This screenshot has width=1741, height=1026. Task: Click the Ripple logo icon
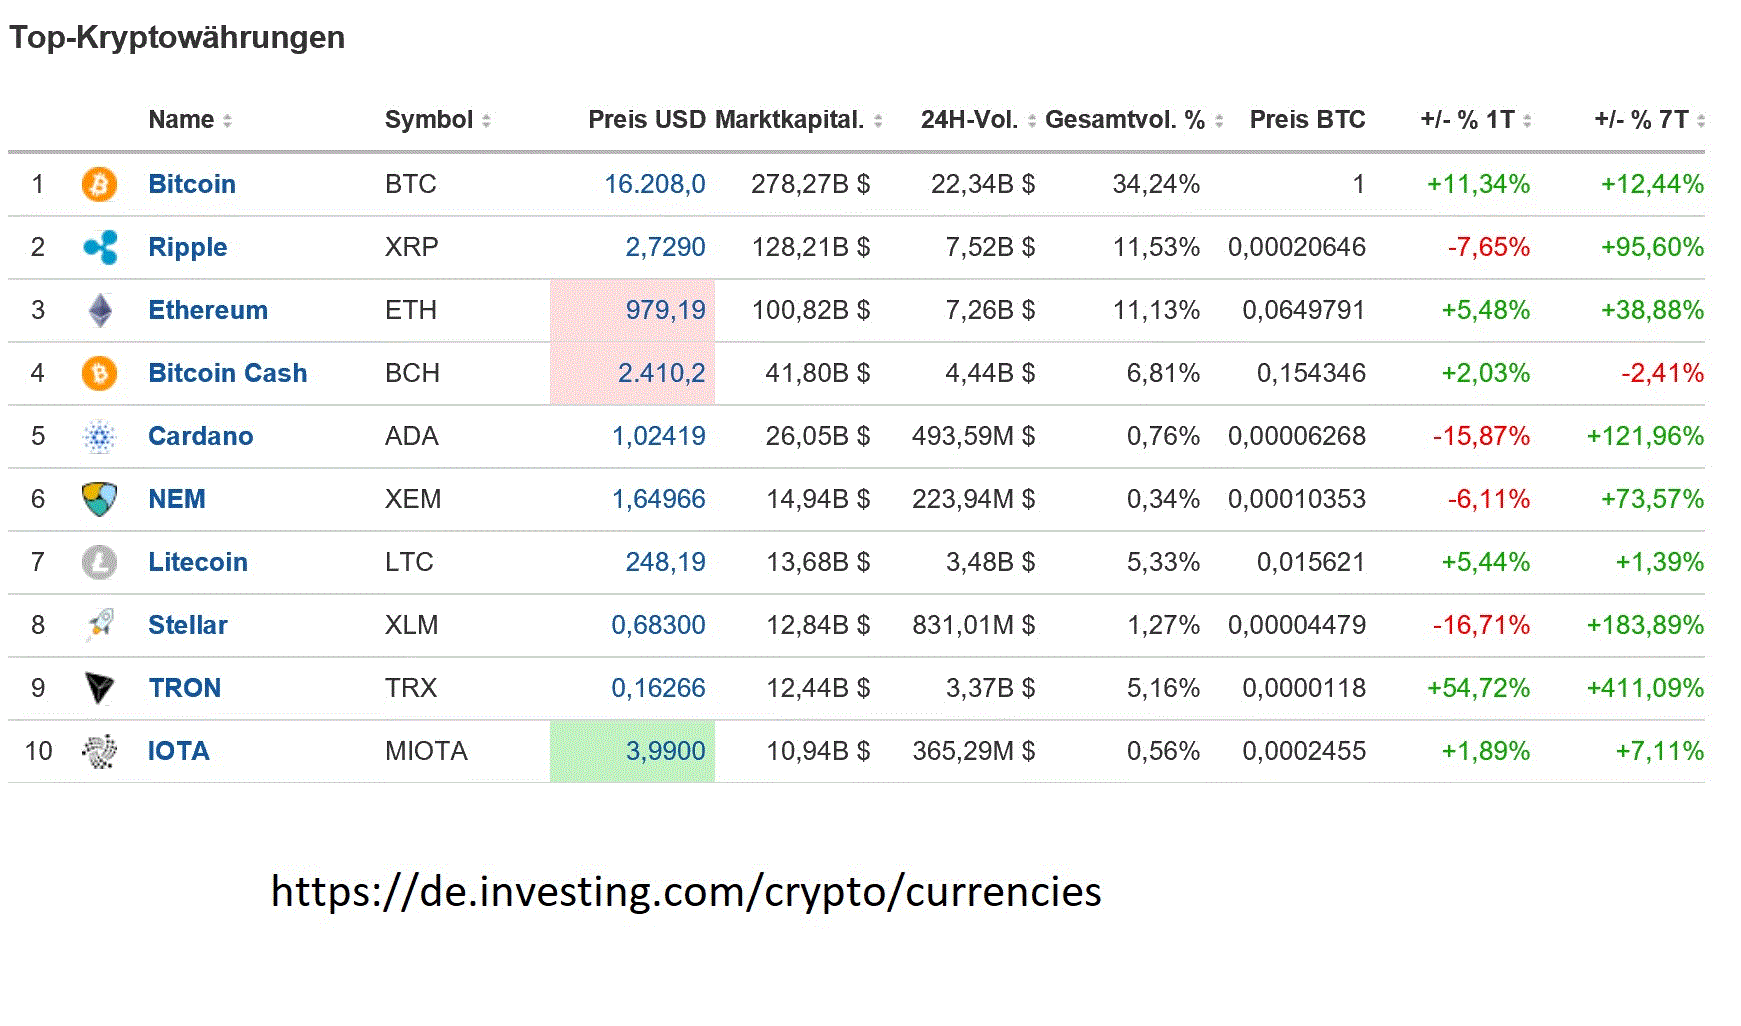click(x=99, y=247)
